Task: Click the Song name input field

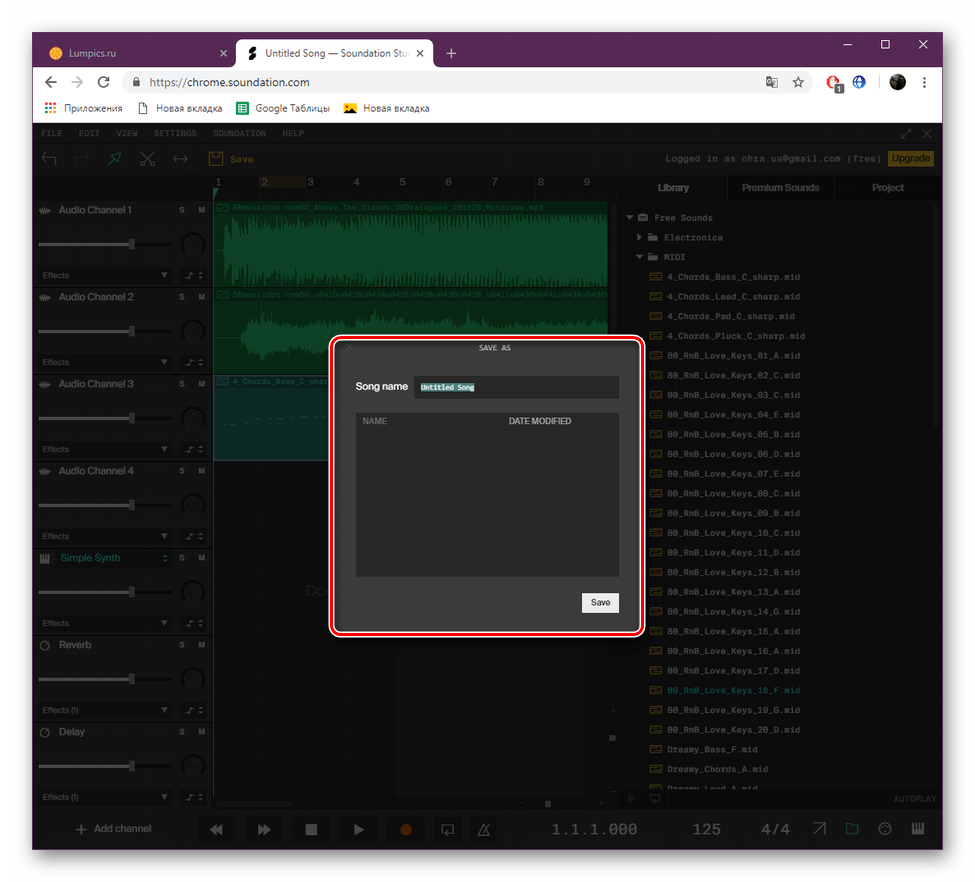Action: 516,387
